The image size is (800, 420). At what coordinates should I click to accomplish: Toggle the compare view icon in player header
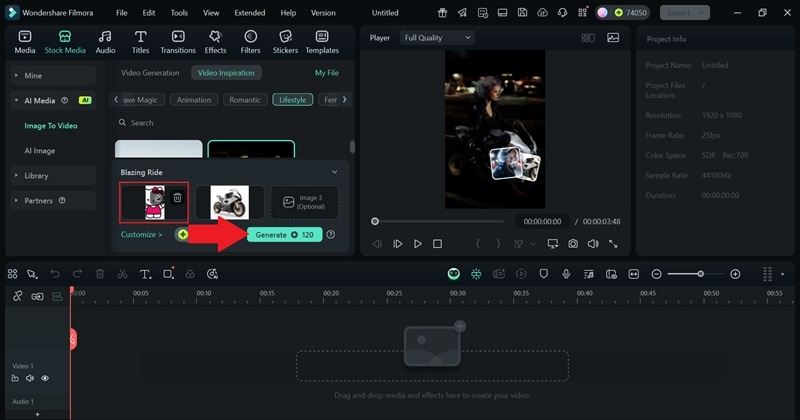coord(588,38)
